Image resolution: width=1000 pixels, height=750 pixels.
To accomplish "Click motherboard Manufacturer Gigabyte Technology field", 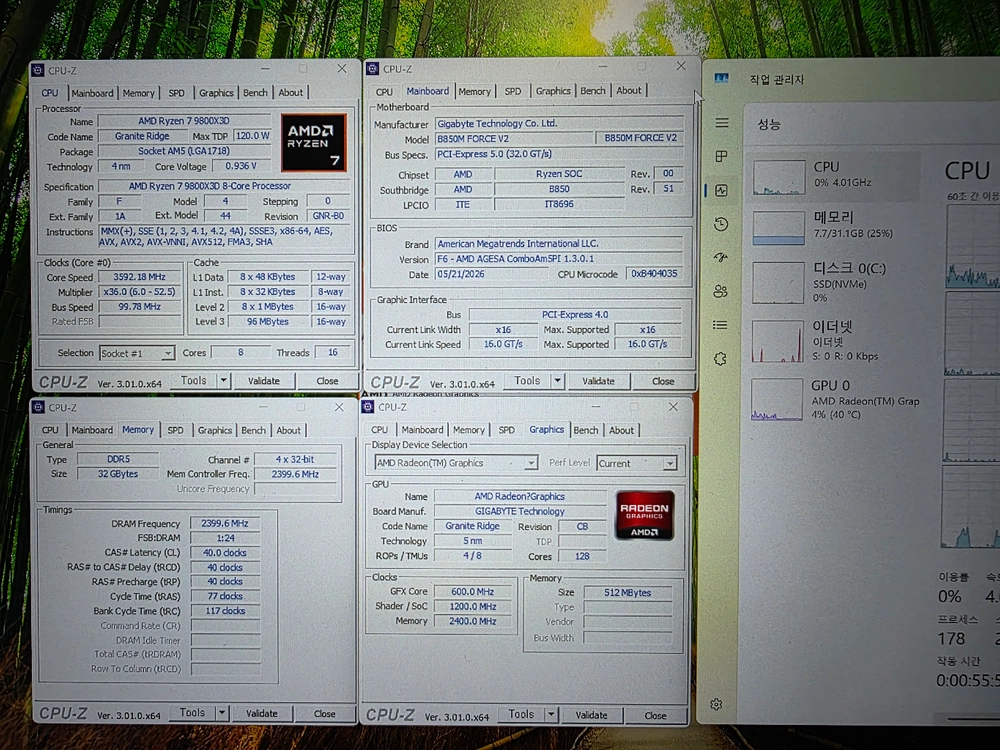I will click(559, 124).
